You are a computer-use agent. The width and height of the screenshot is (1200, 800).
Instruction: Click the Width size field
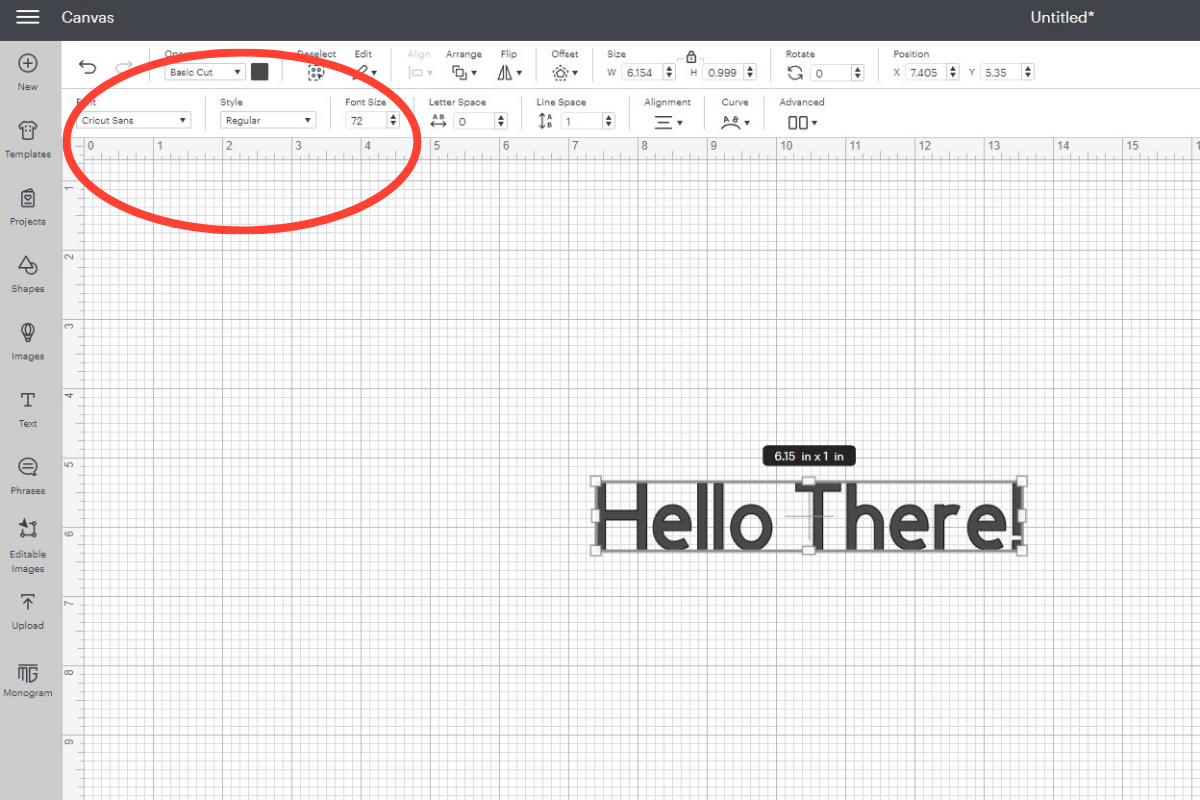(x=643, y=72)
